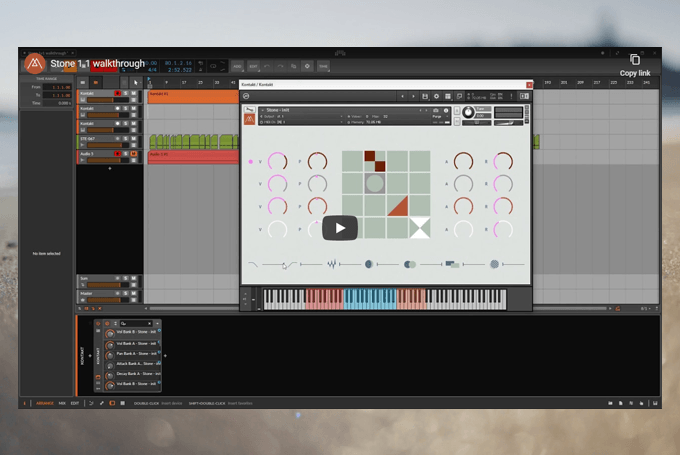Click the undo arrow in top toolbar

(x=267, y=66)
